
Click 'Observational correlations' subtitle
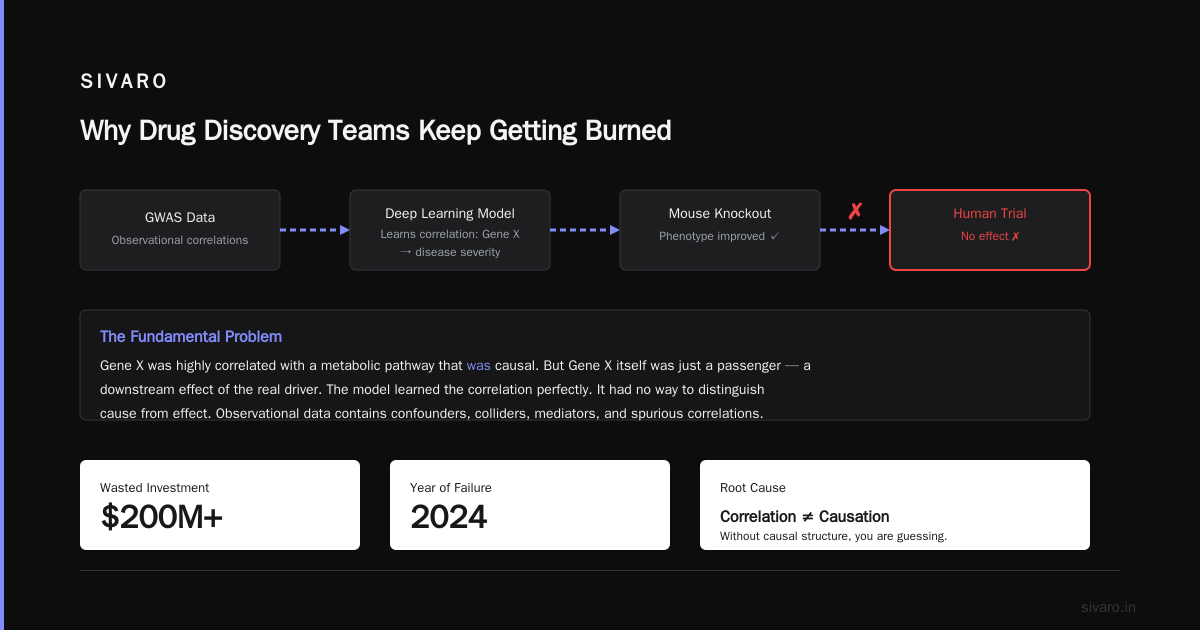click(180, 240)
